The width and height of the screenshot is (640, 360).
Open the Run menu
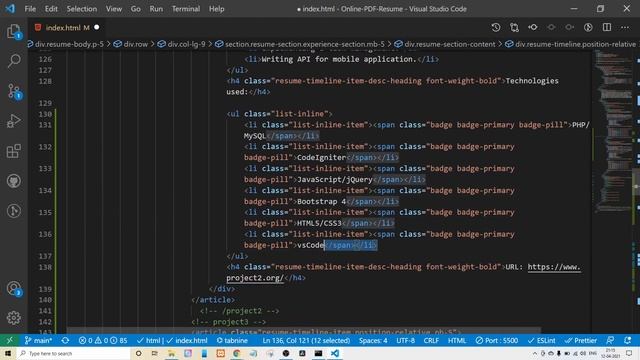(x=156, y=9)
